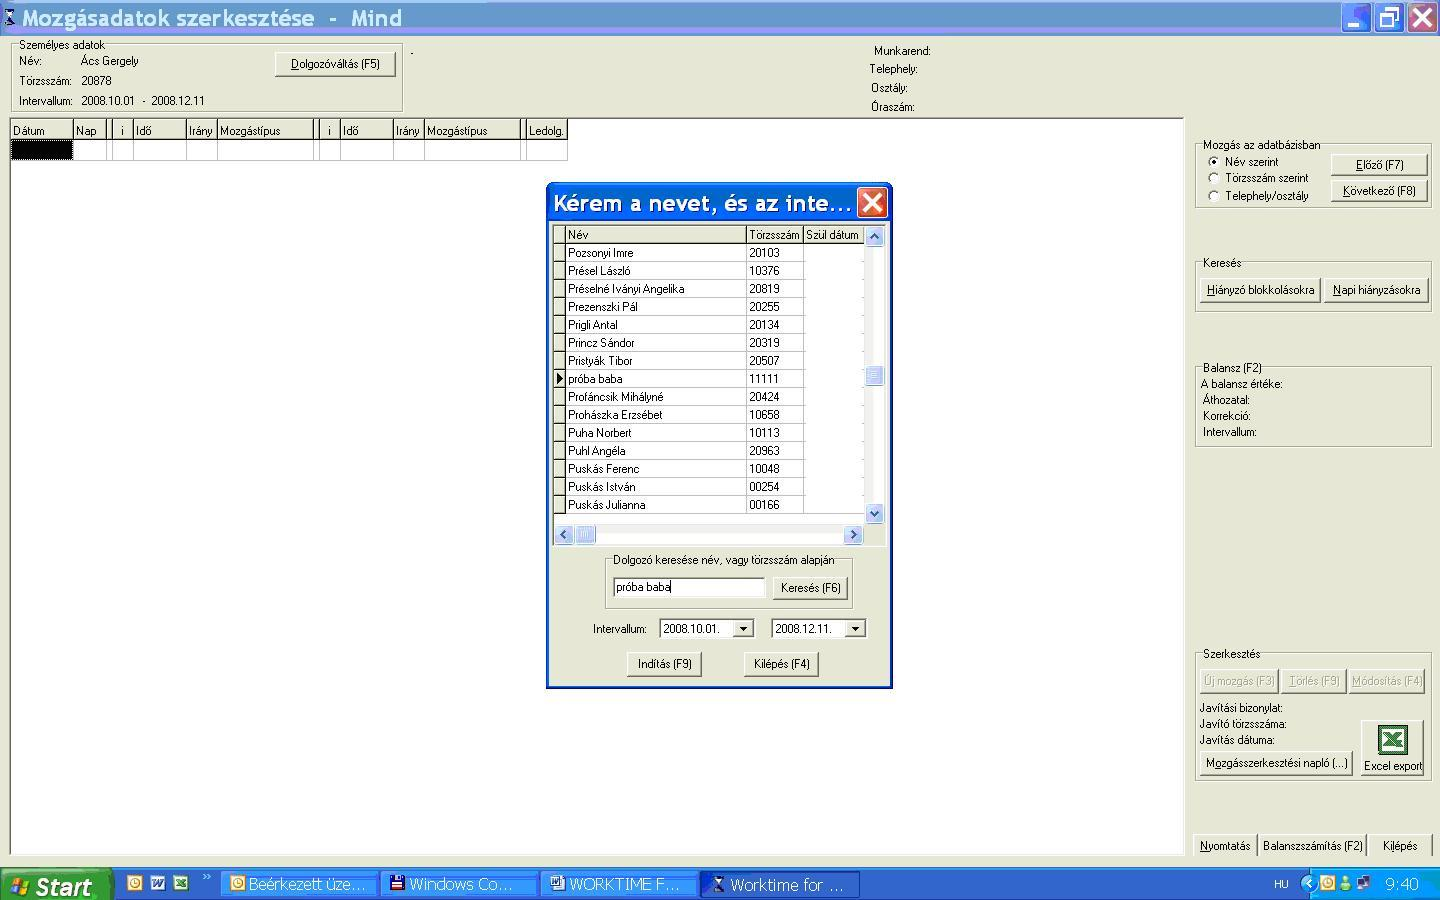Select the Puskás István row
This screenshot has height=900, width=1440.
(x=709, y=487)
